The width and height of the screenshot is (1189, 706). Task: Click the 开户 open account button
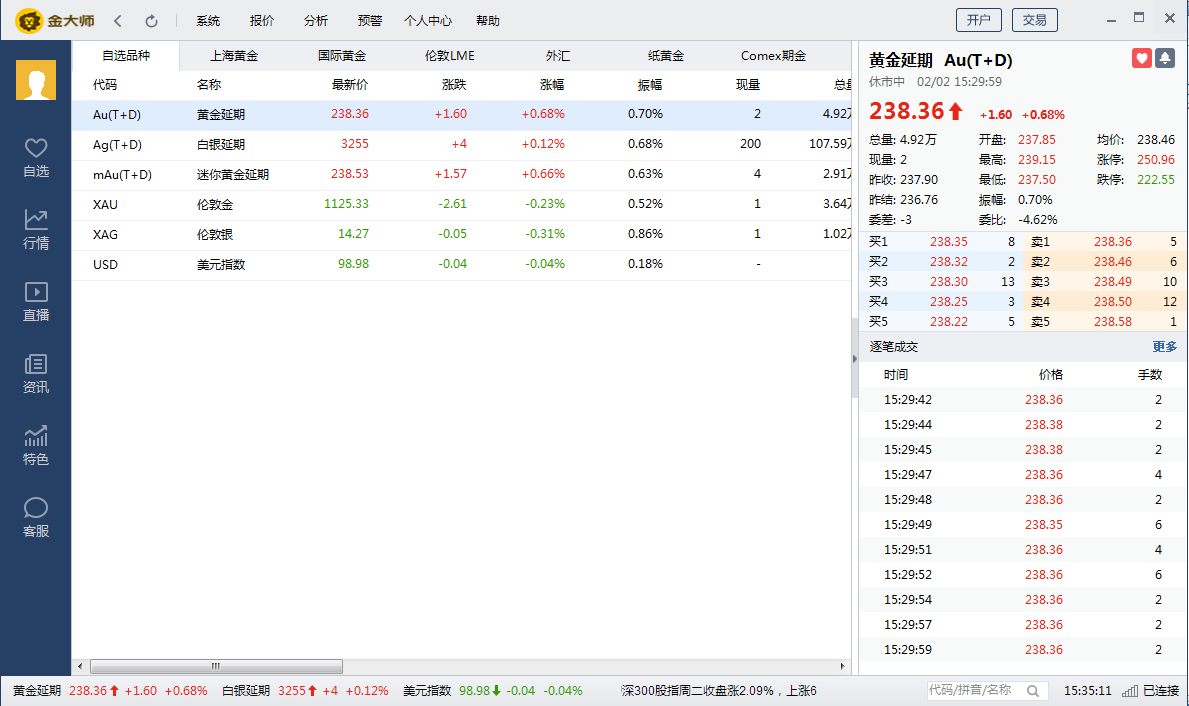979,20
